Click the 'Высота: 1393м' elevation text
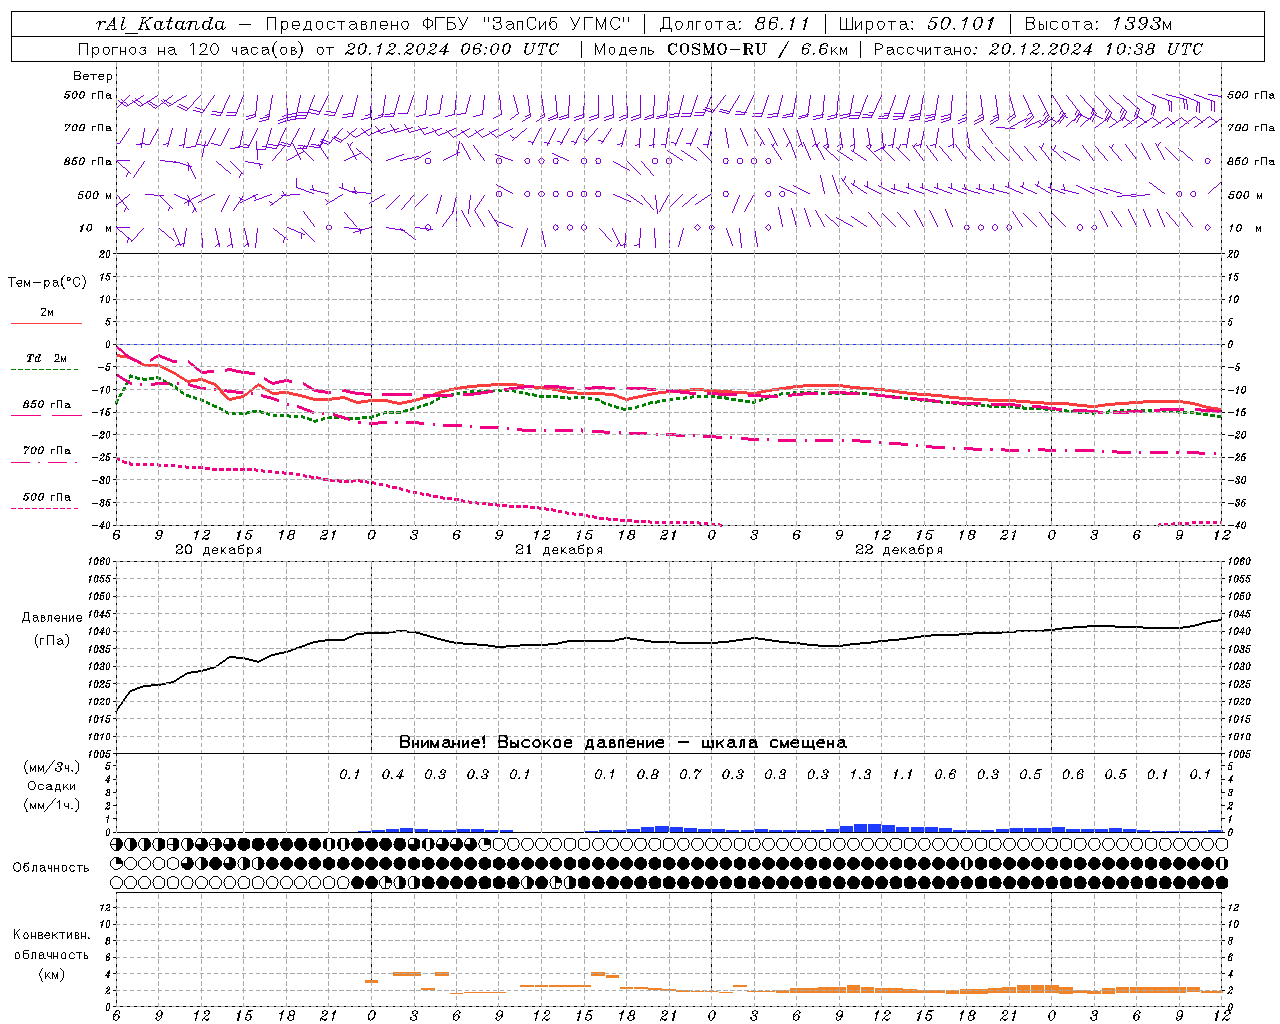 pyautogui.click(x=1098, y=24)
